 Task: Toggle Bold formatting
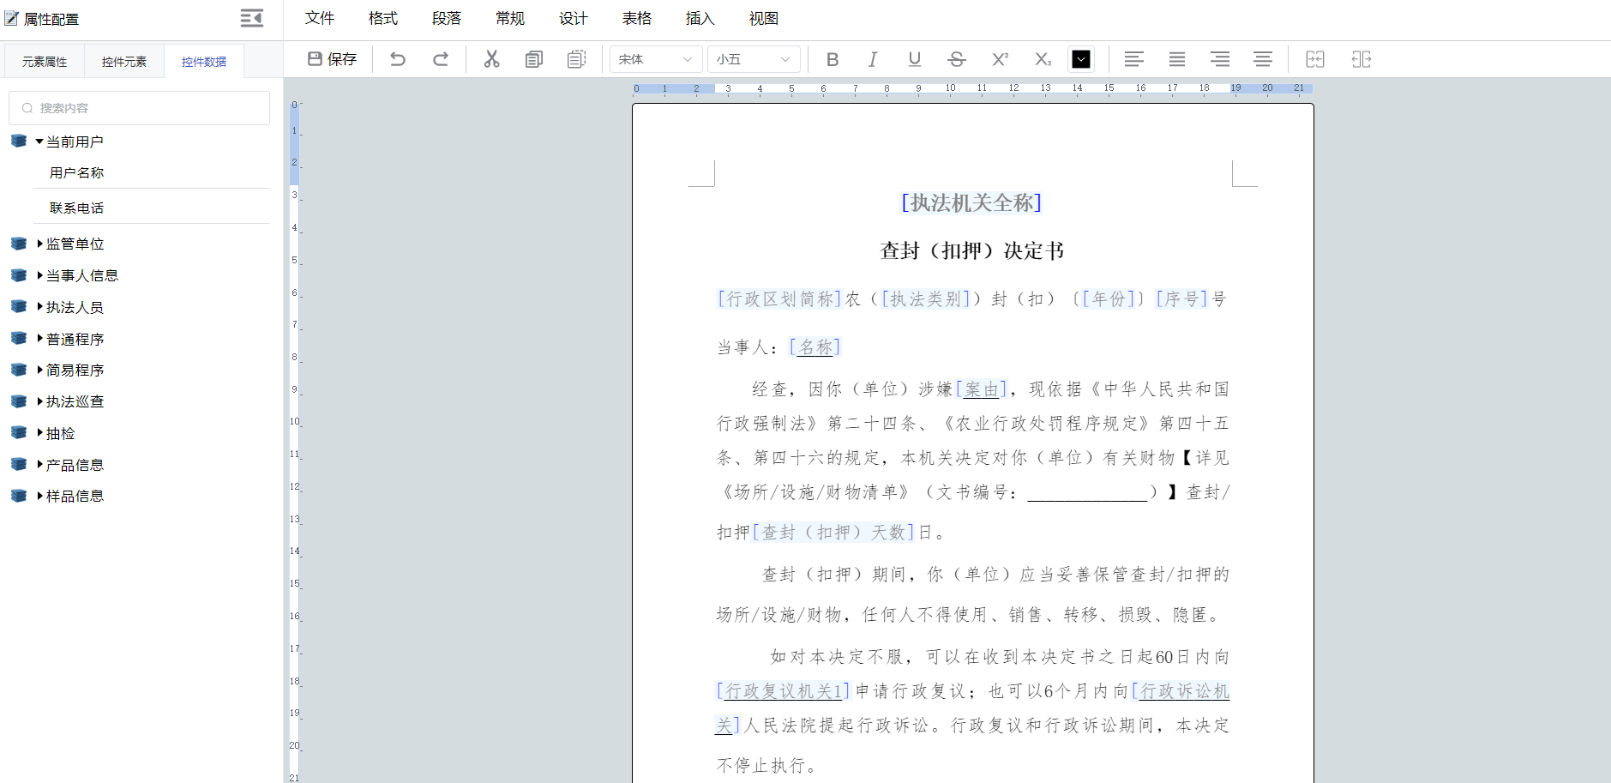pos(832,59)
